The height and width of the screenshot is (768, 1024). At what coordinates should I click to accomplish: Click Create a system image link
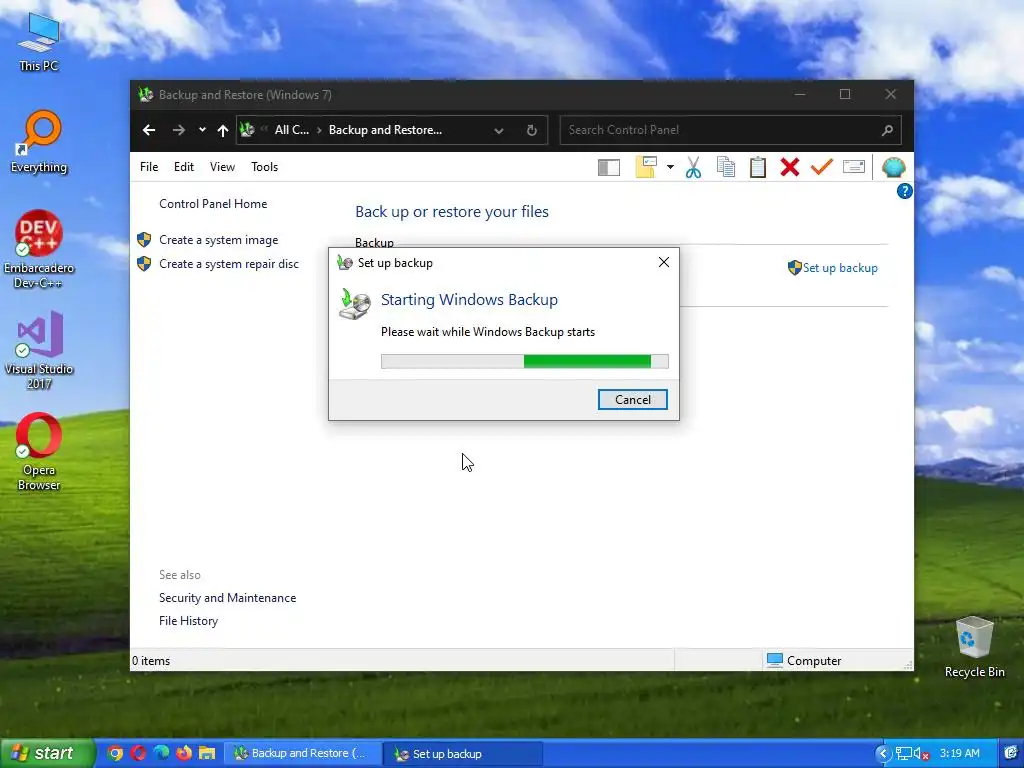[x=218, y=240]
